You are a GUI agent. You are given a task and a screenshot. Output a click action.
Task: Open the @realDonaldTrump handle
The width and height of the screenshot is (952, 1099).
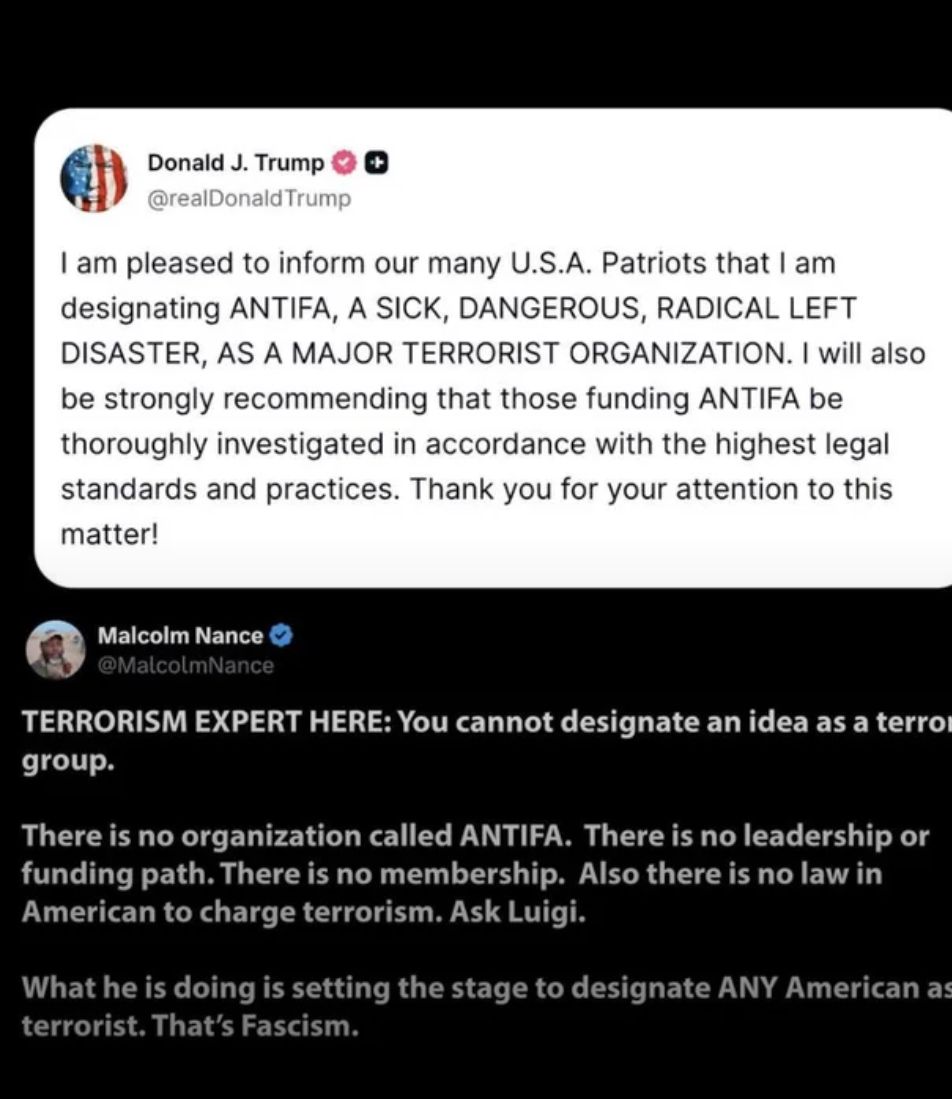tap(248, 198)
